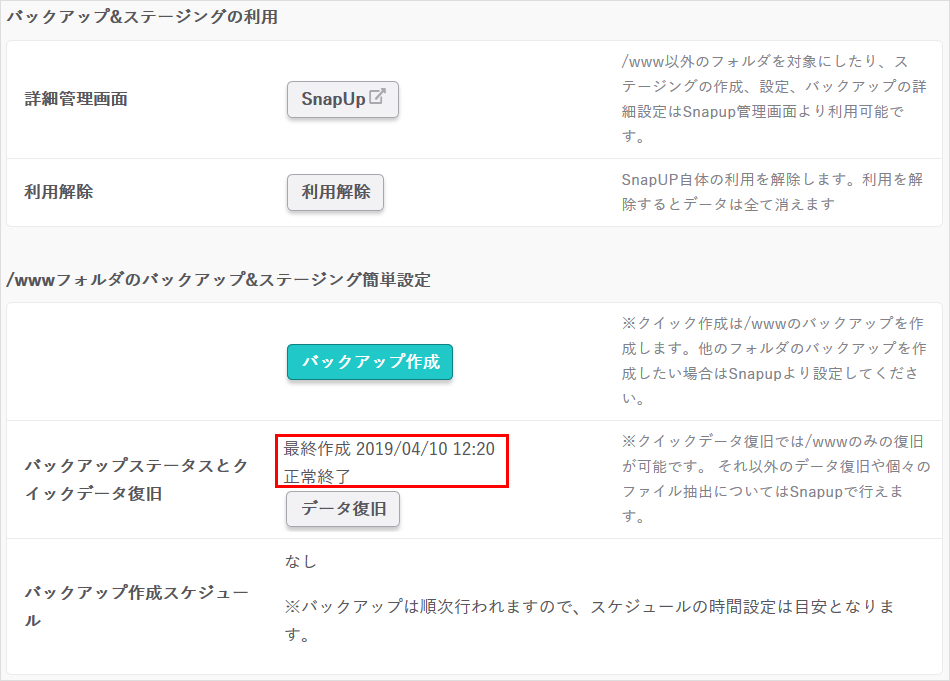Image resolution: width=950 pixels, height=681 pixels.
Task: Select the bold 利用解除 row label on the left
Action: [x=59, y=193]
